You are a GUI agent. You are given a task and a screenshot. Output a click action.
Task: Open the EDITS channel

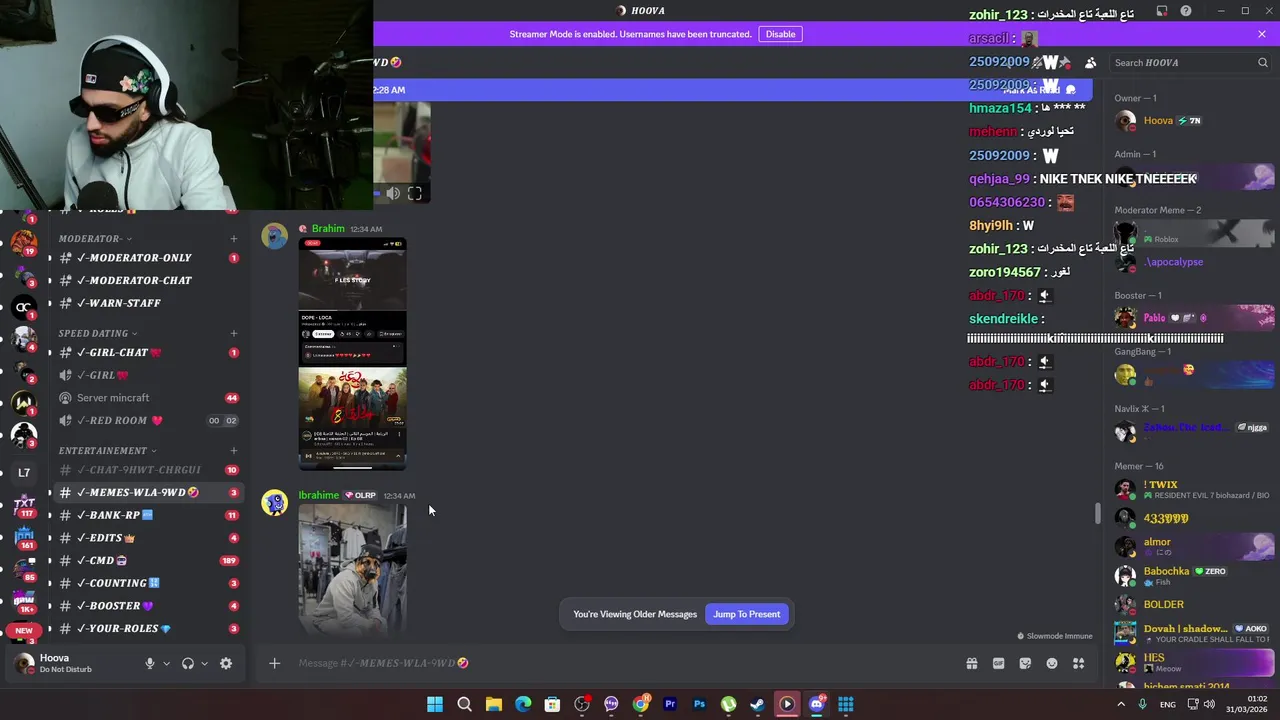coord(148,538)
